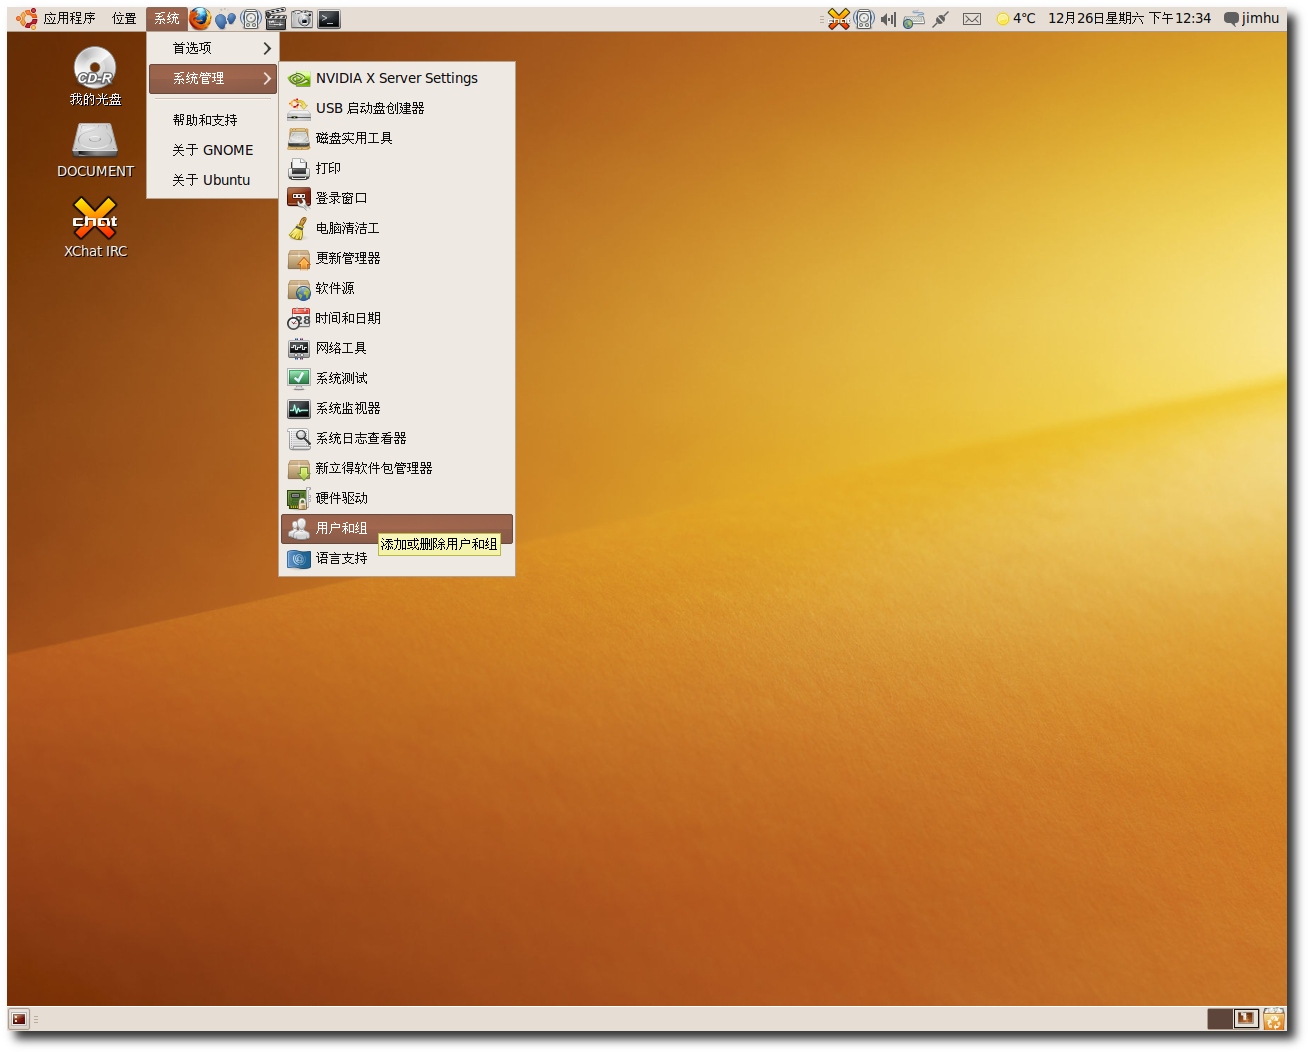Viewport: 1310px width, 1054px height.
Task: Click the volume speaker tray icon
Action: click(888, 19)
